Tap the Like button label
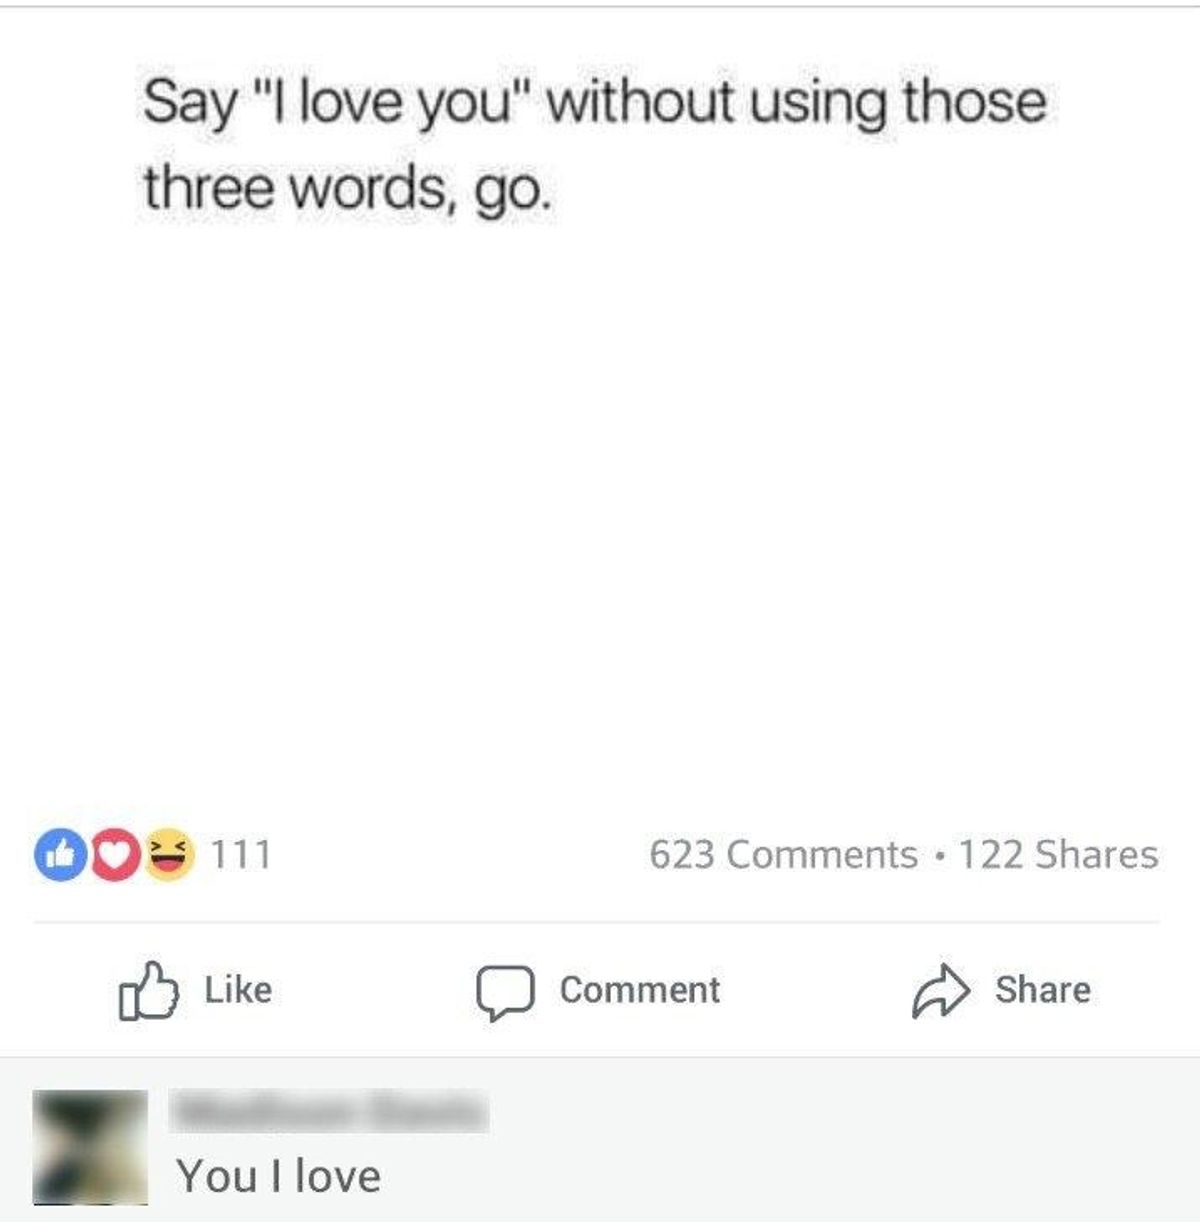1200x1222 pixels. pos(238,990)
